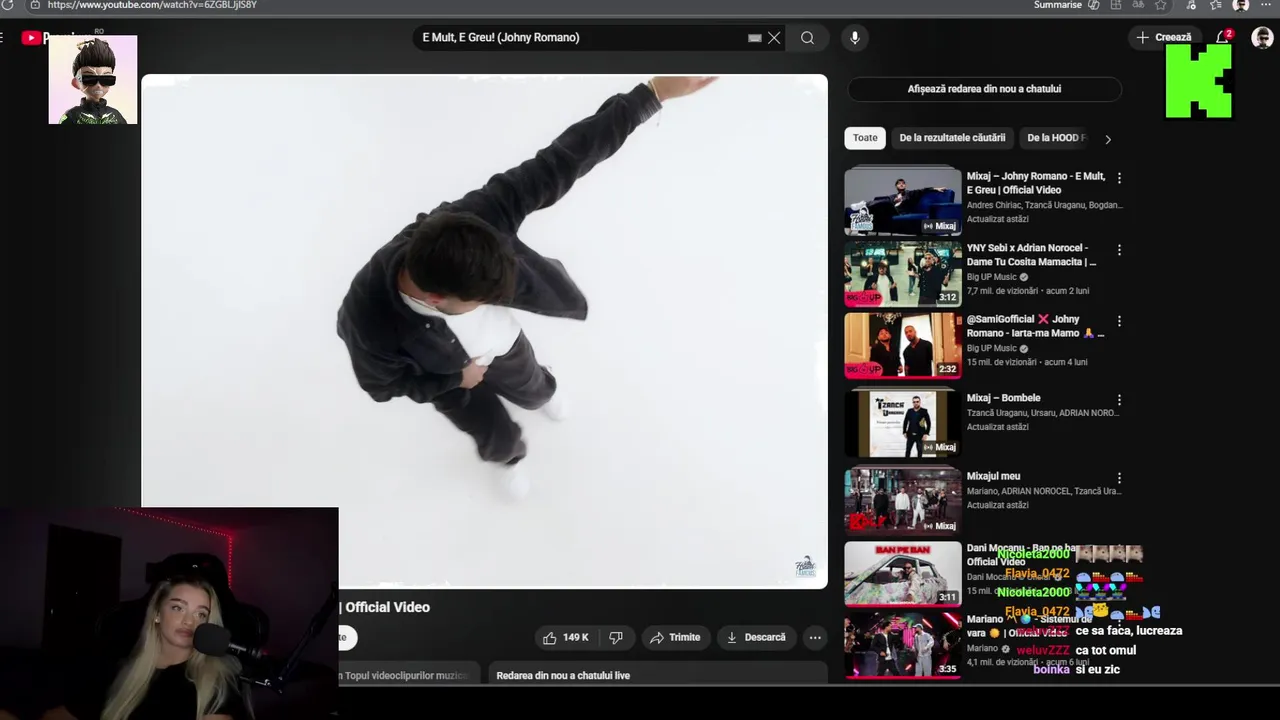The image size is (1280, 720).
Task: Click the search field with E Mult, E Greu!
Action: tap(582, 38)
